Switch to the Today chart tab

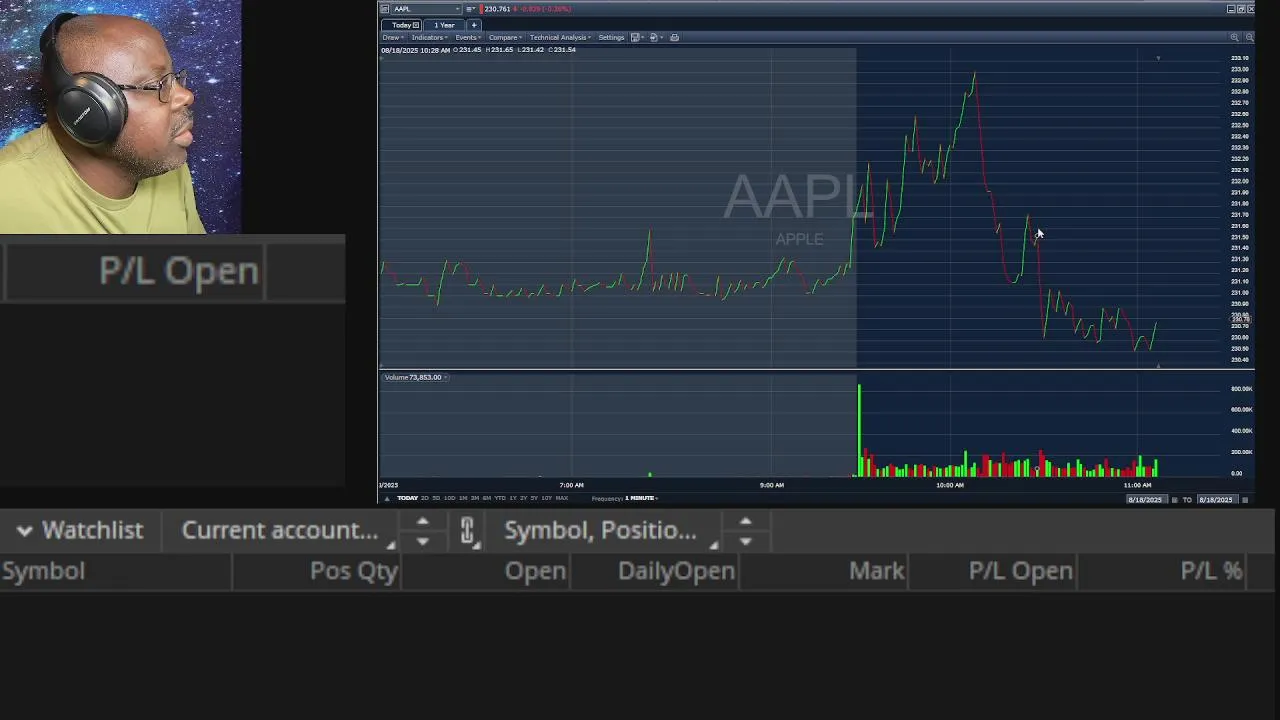click(x=401, y=25)
